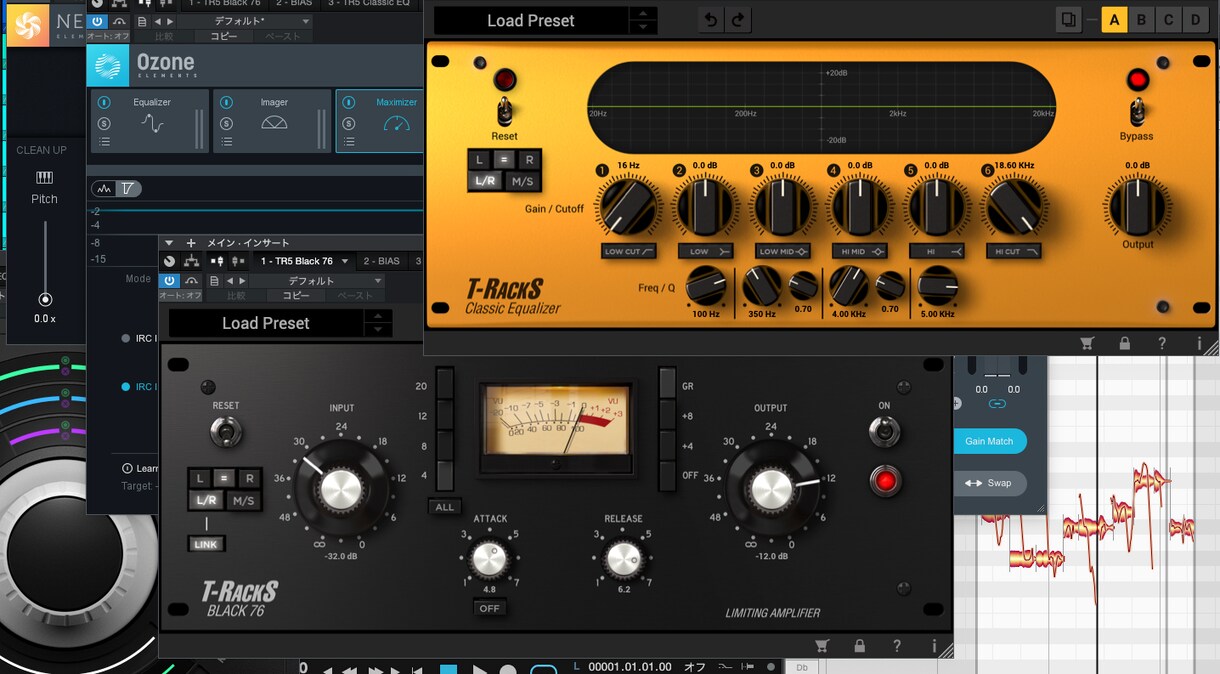Open Ozone Equalizer module curve icon

(152, 123)
